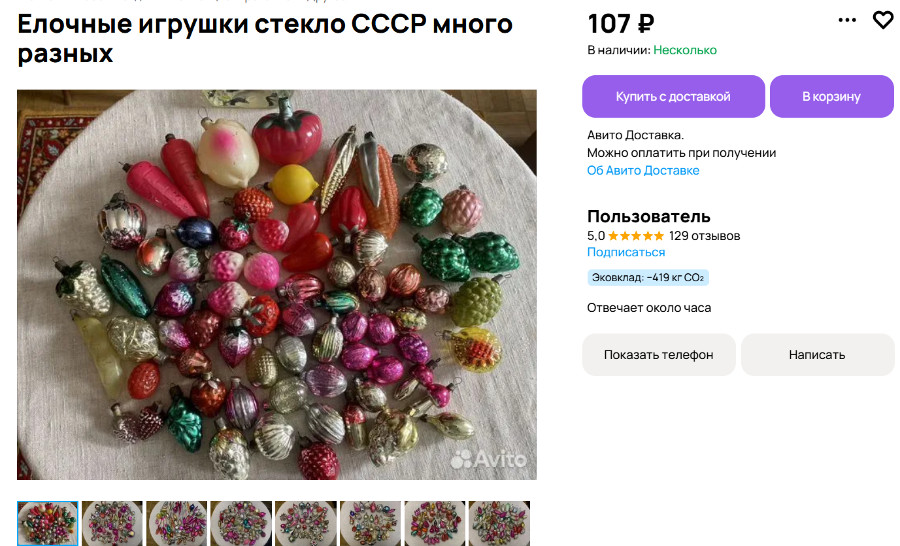Add item with В корзину button
The width and height of the screenshot is (900, 546).
coord(832,96)
